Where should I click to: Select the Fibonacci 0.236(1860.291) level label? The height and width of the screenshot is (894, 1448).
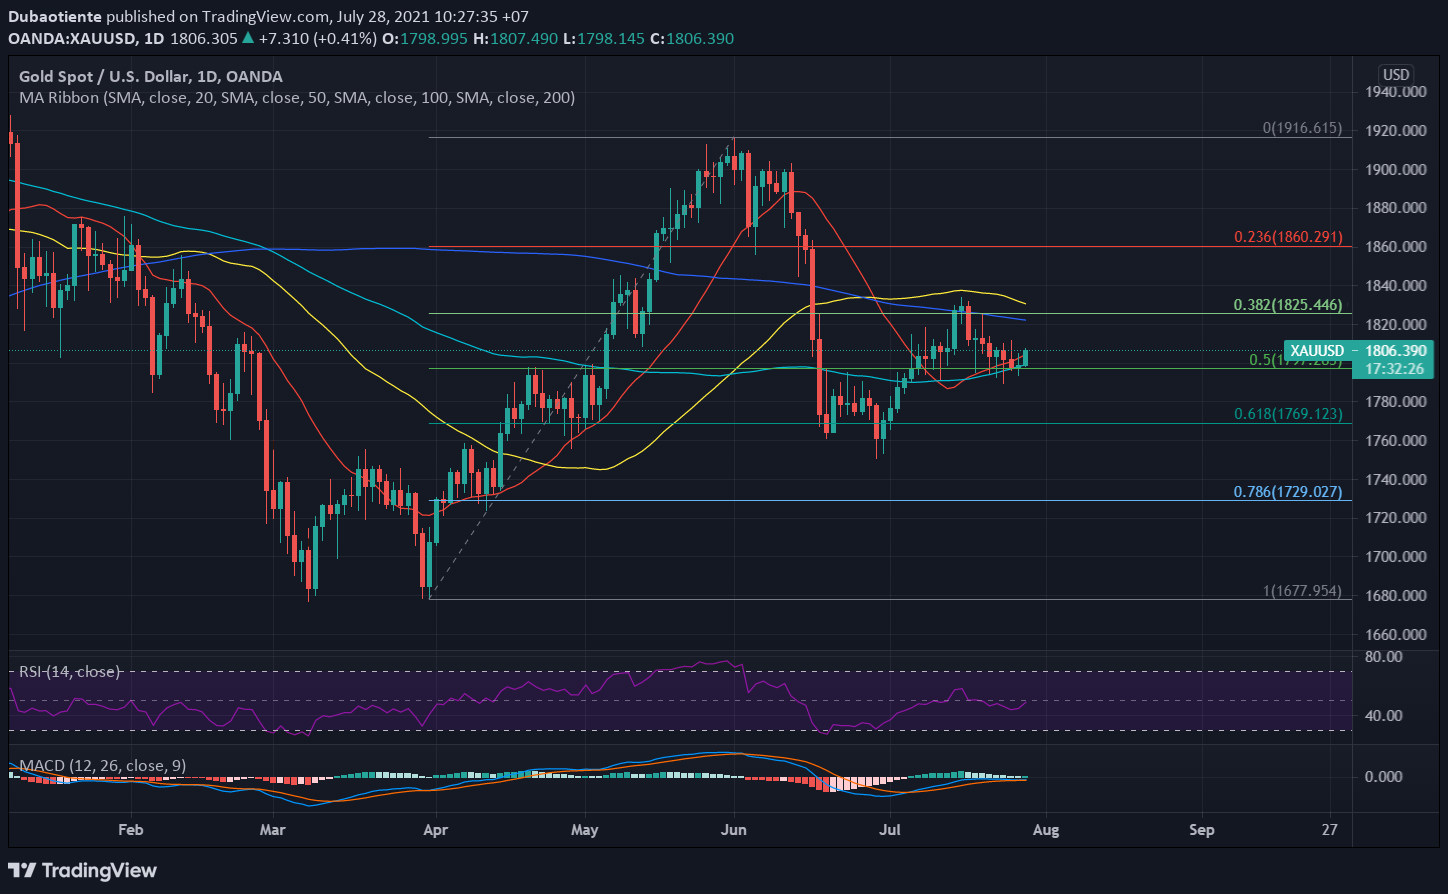[x=1288, y=238]
